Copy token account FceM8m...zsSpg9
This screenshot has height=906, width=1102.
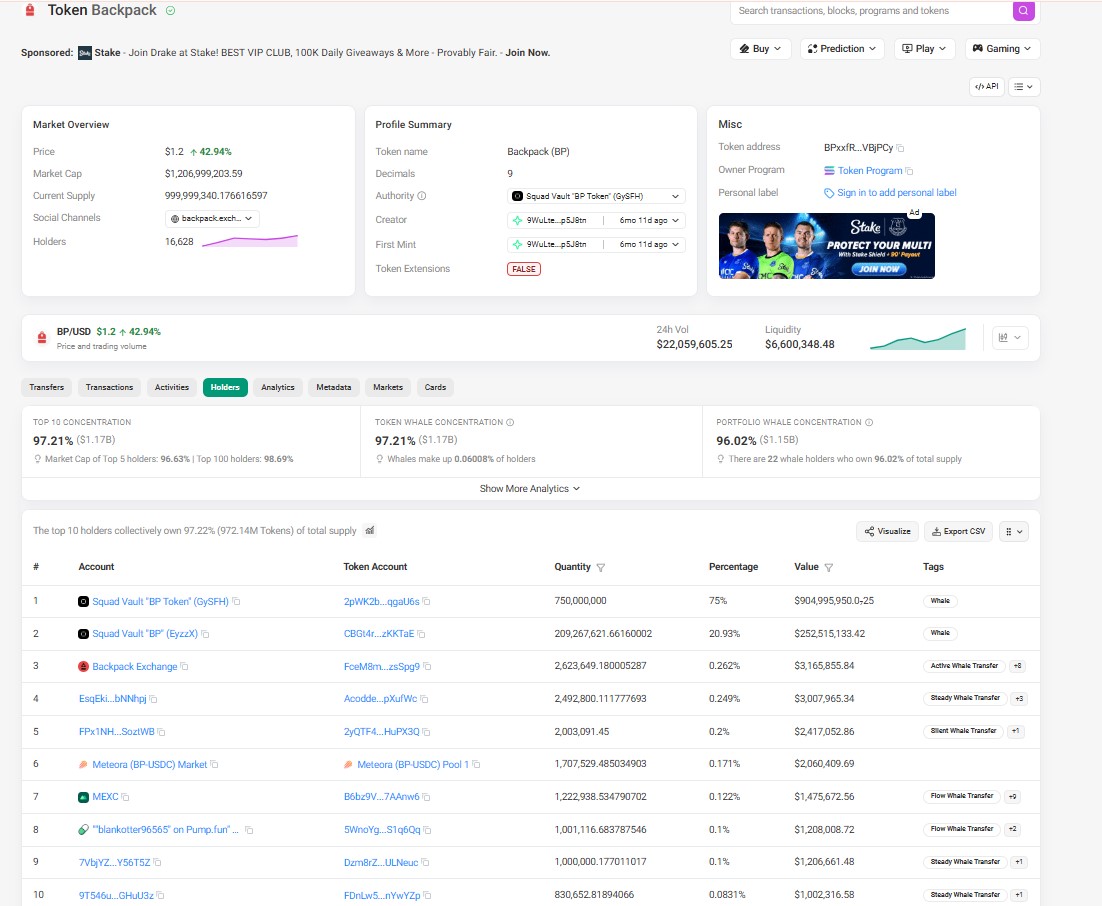427,666
